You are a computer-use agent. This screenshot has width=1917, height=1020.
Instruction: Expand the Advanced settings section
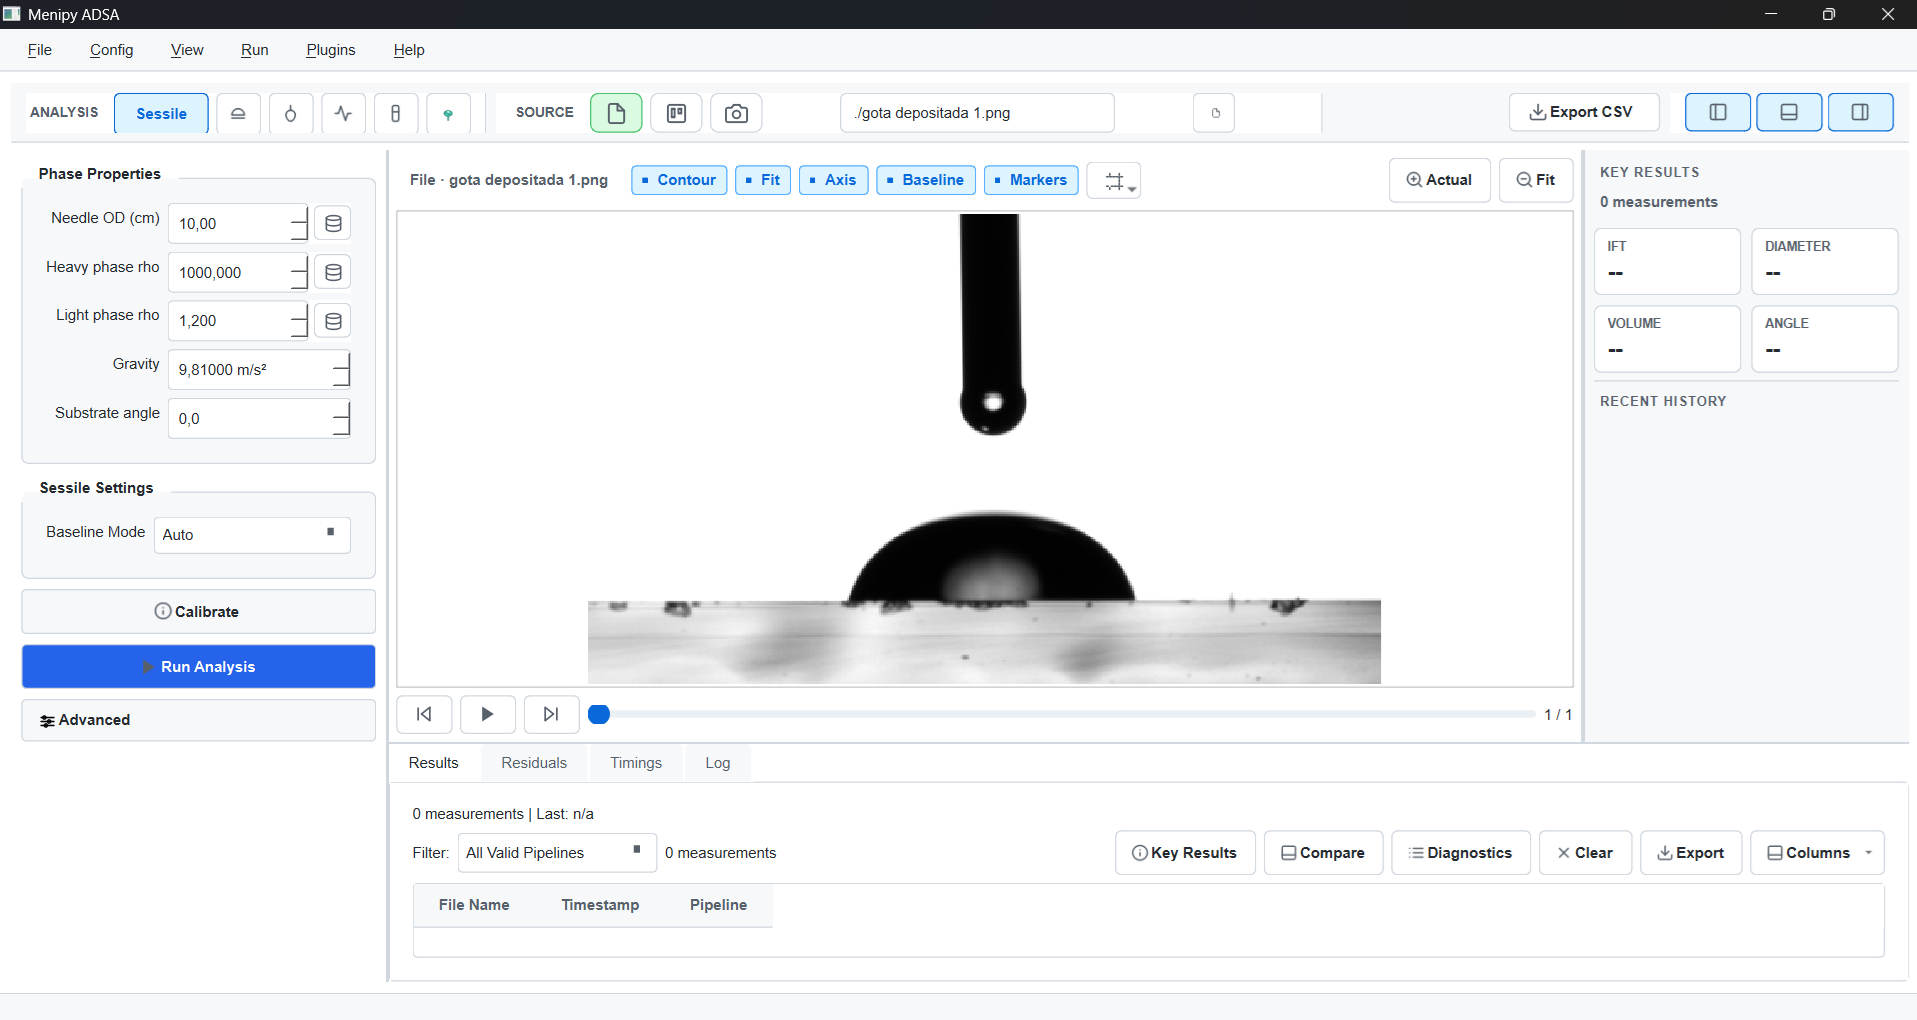pos(199,720)
